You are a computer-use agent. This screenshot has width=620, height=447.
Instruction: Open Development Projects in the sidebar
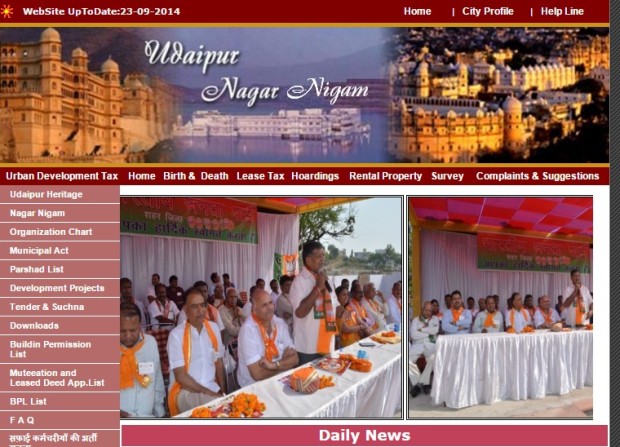coord(60,288)
